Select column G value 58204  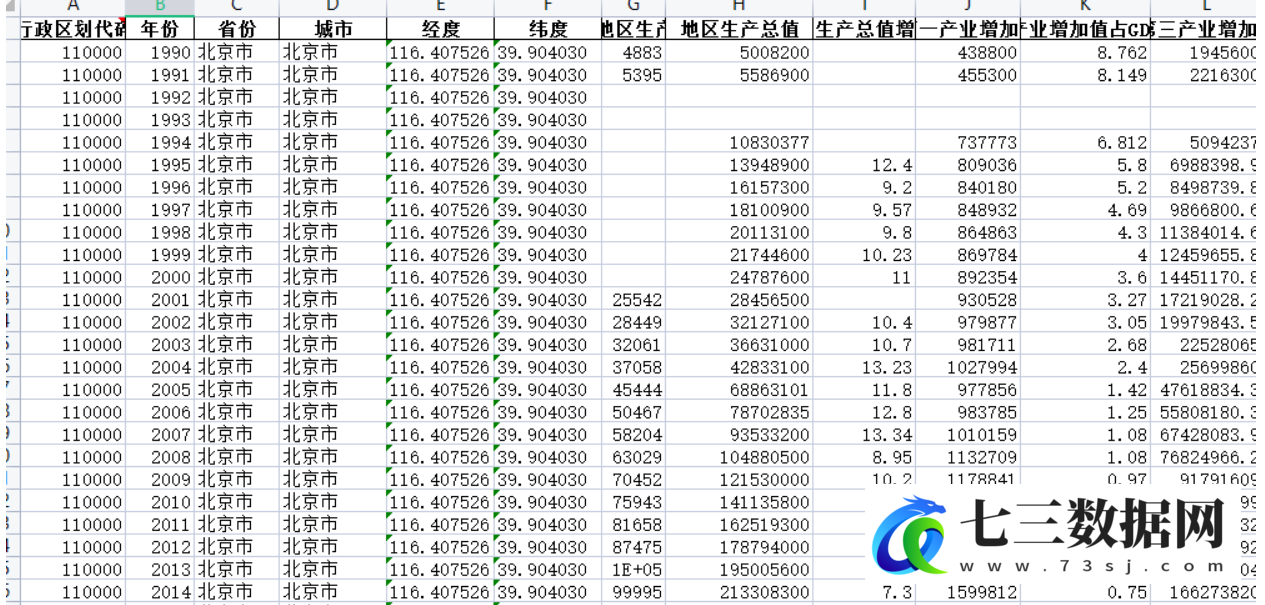633,435
